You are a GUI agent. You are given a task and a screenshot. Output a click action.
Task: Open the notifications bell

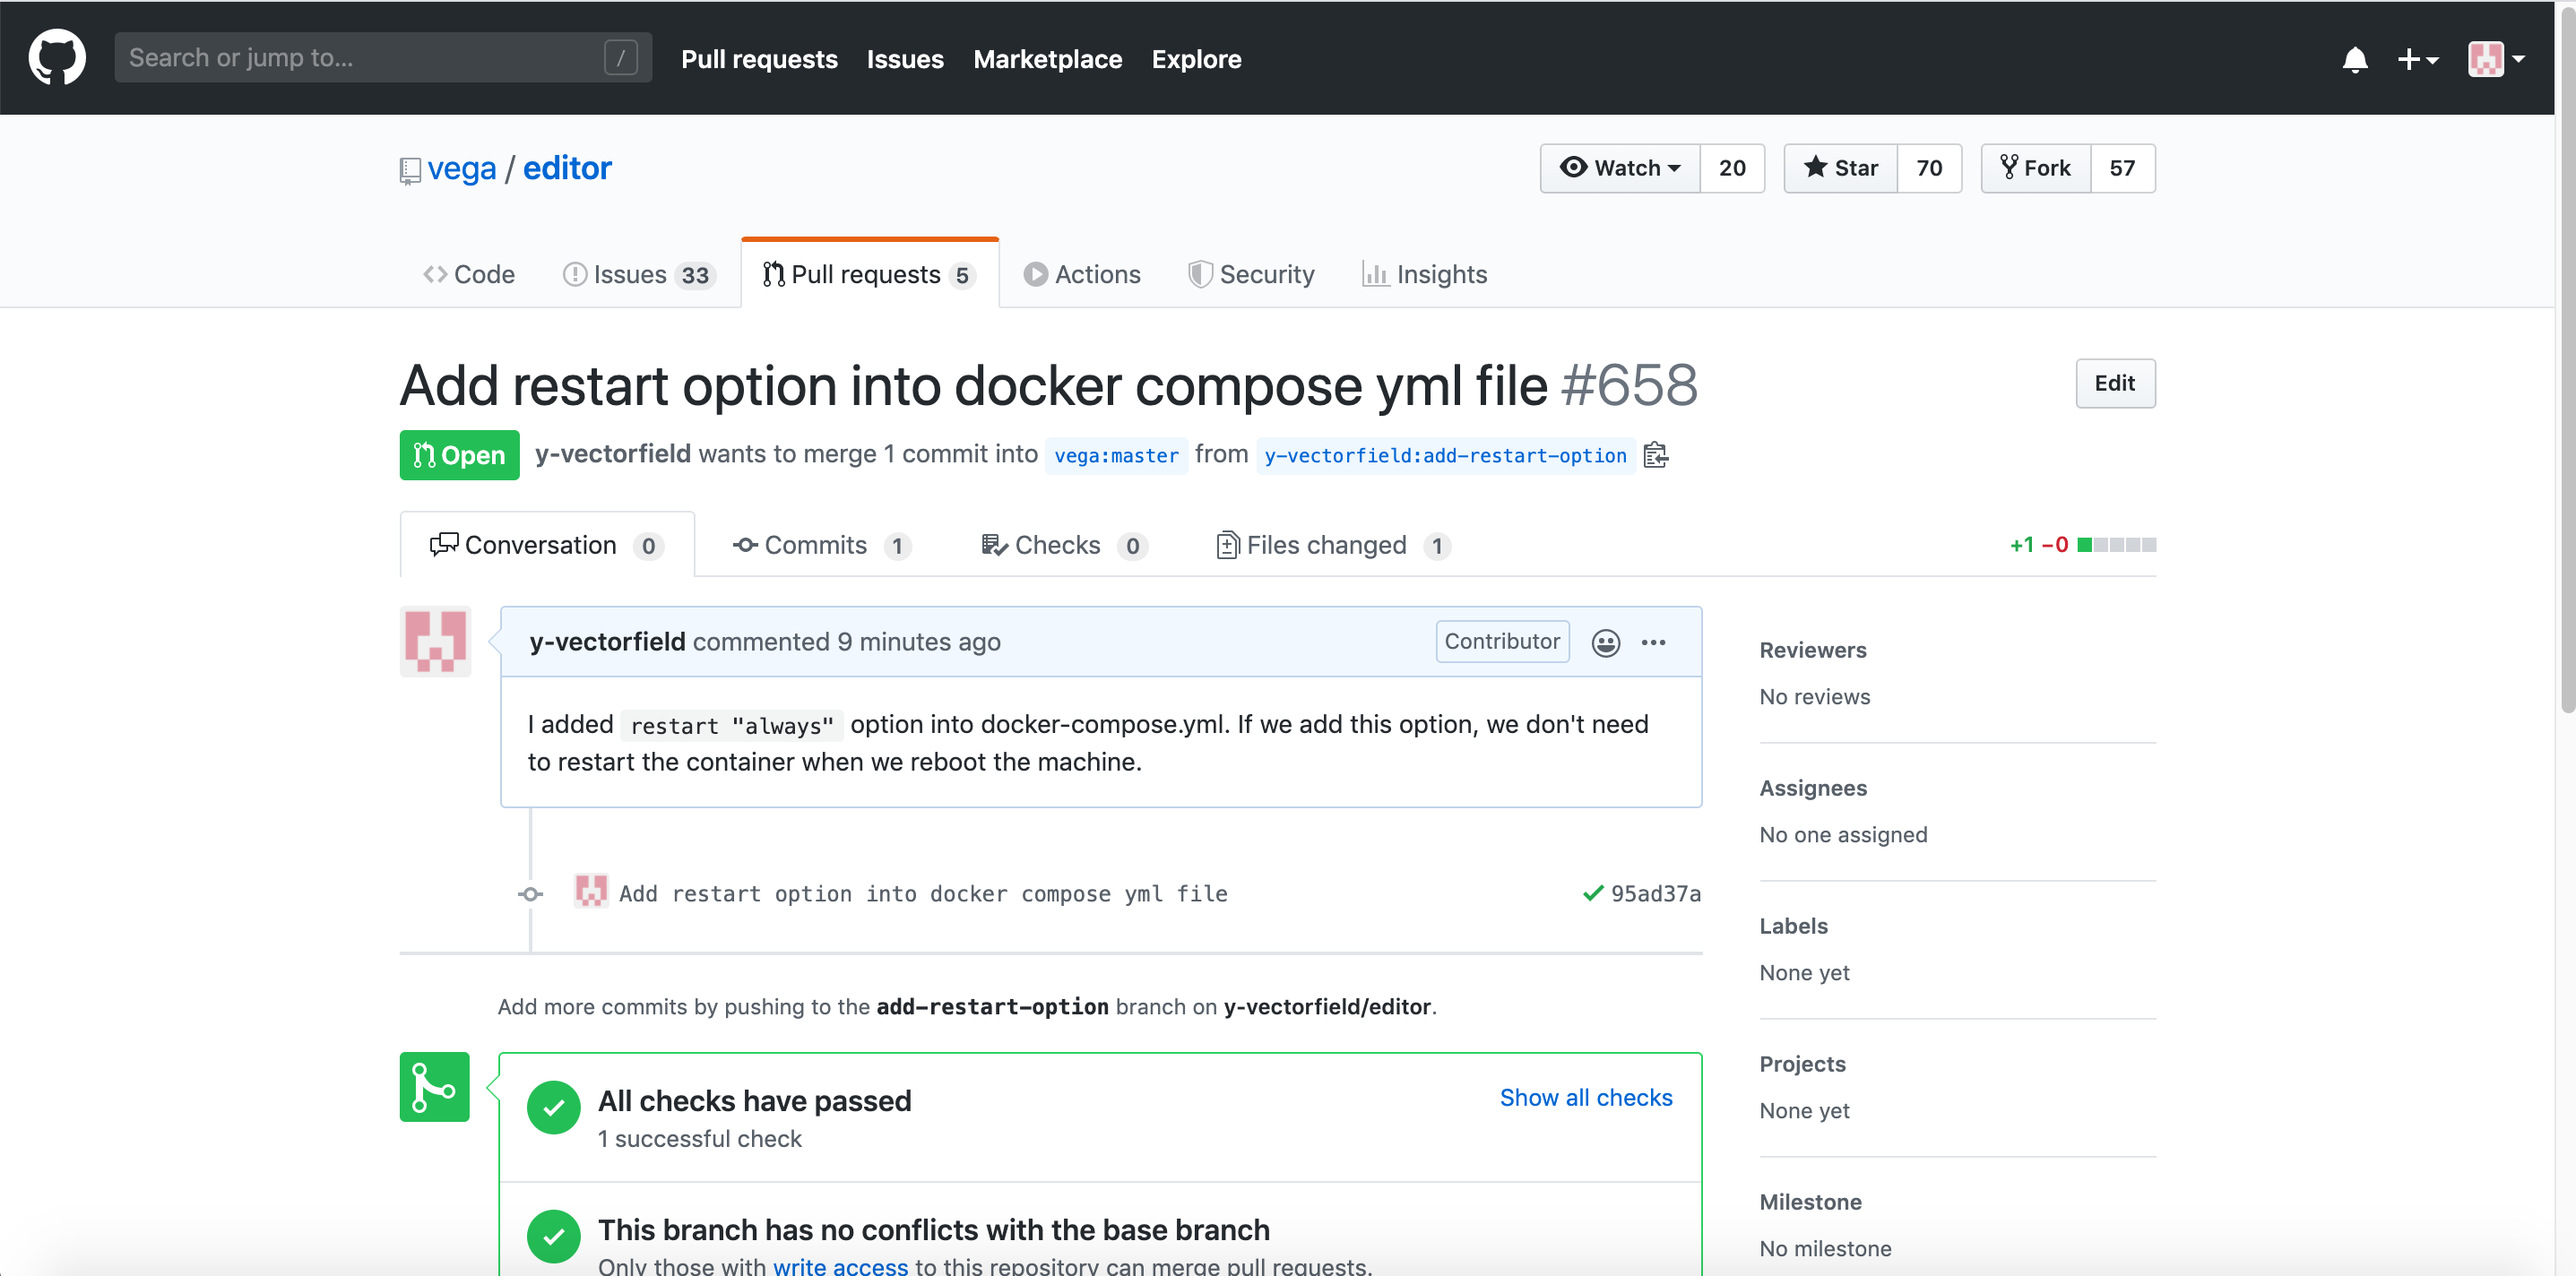pyautogui.click(x=2354, y=59)
